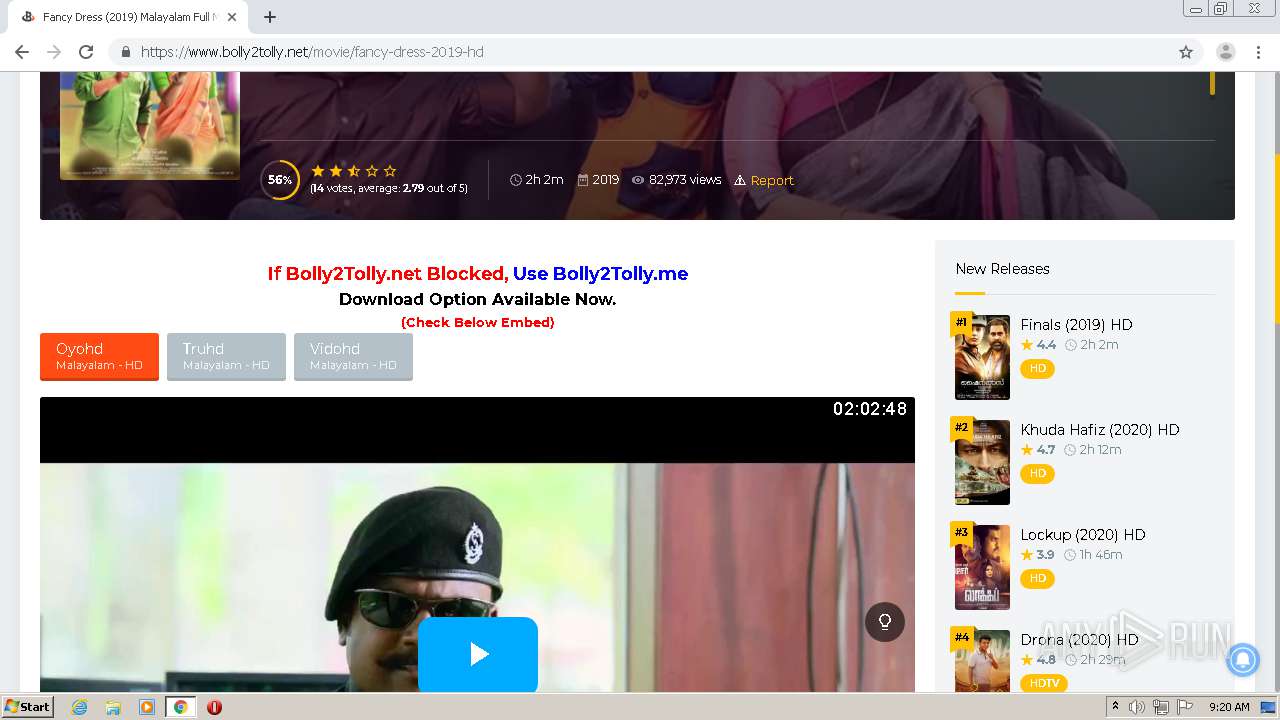Click the 82,973 views counter
The image size is (1280, 720).
click(x=685, y=180)
